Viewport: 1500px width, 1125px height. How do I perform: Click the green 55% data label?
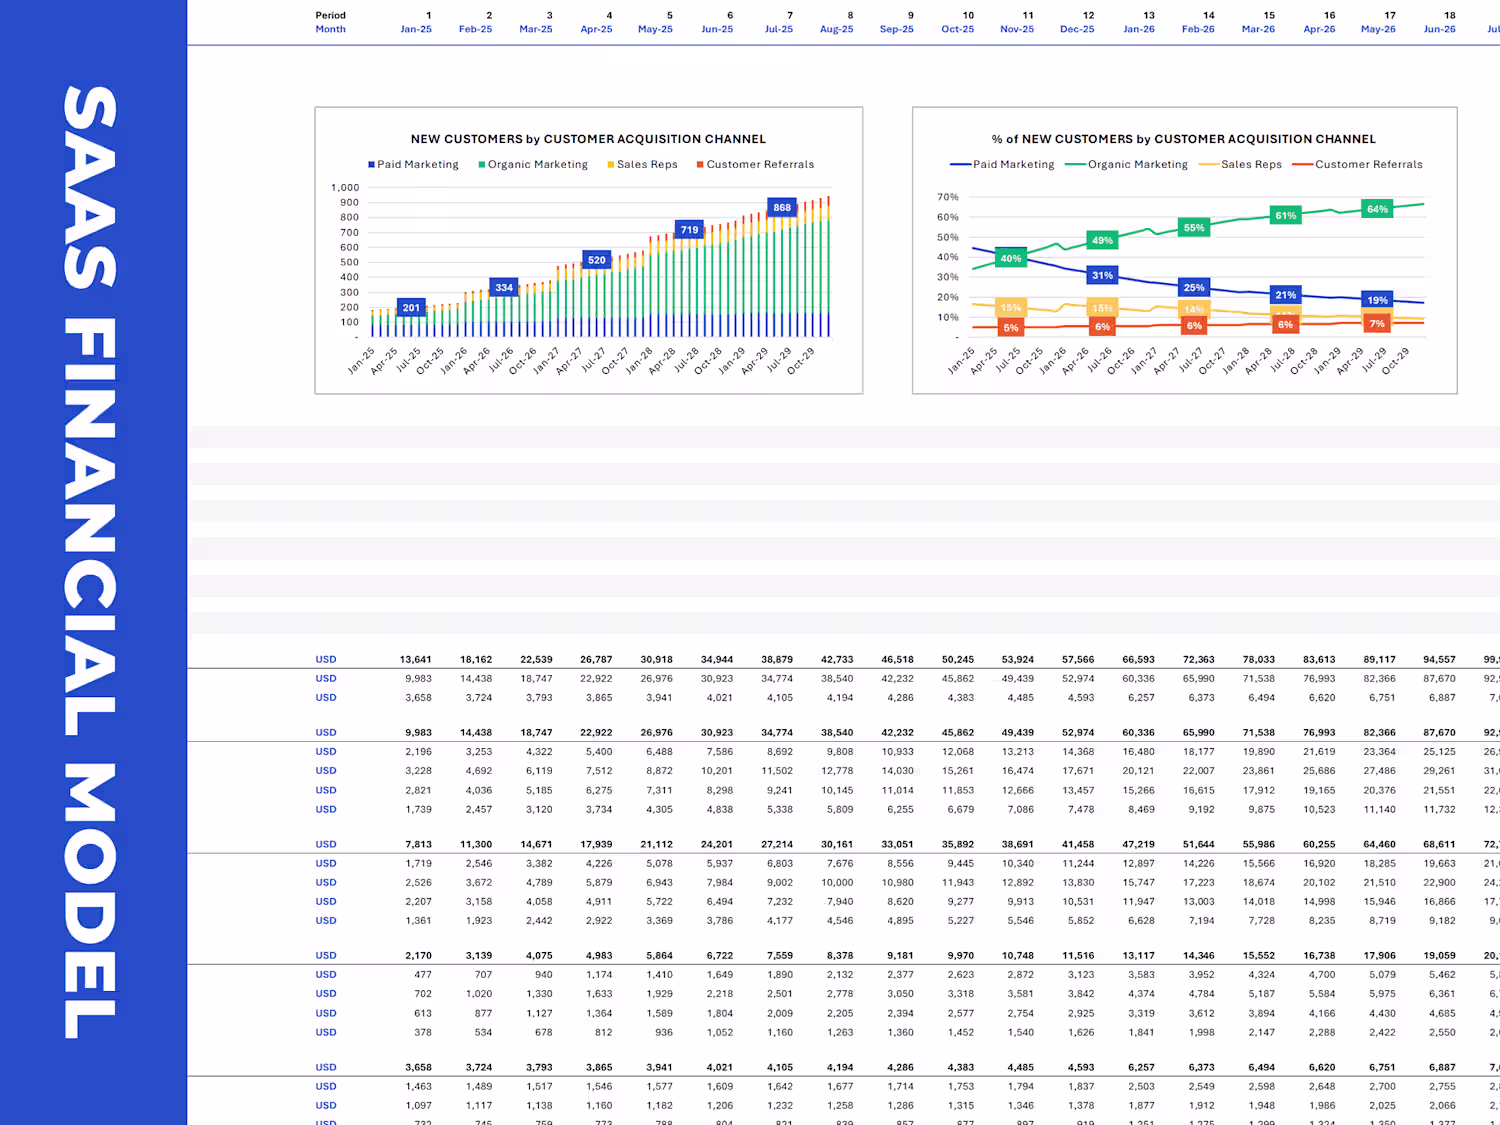1194,228
